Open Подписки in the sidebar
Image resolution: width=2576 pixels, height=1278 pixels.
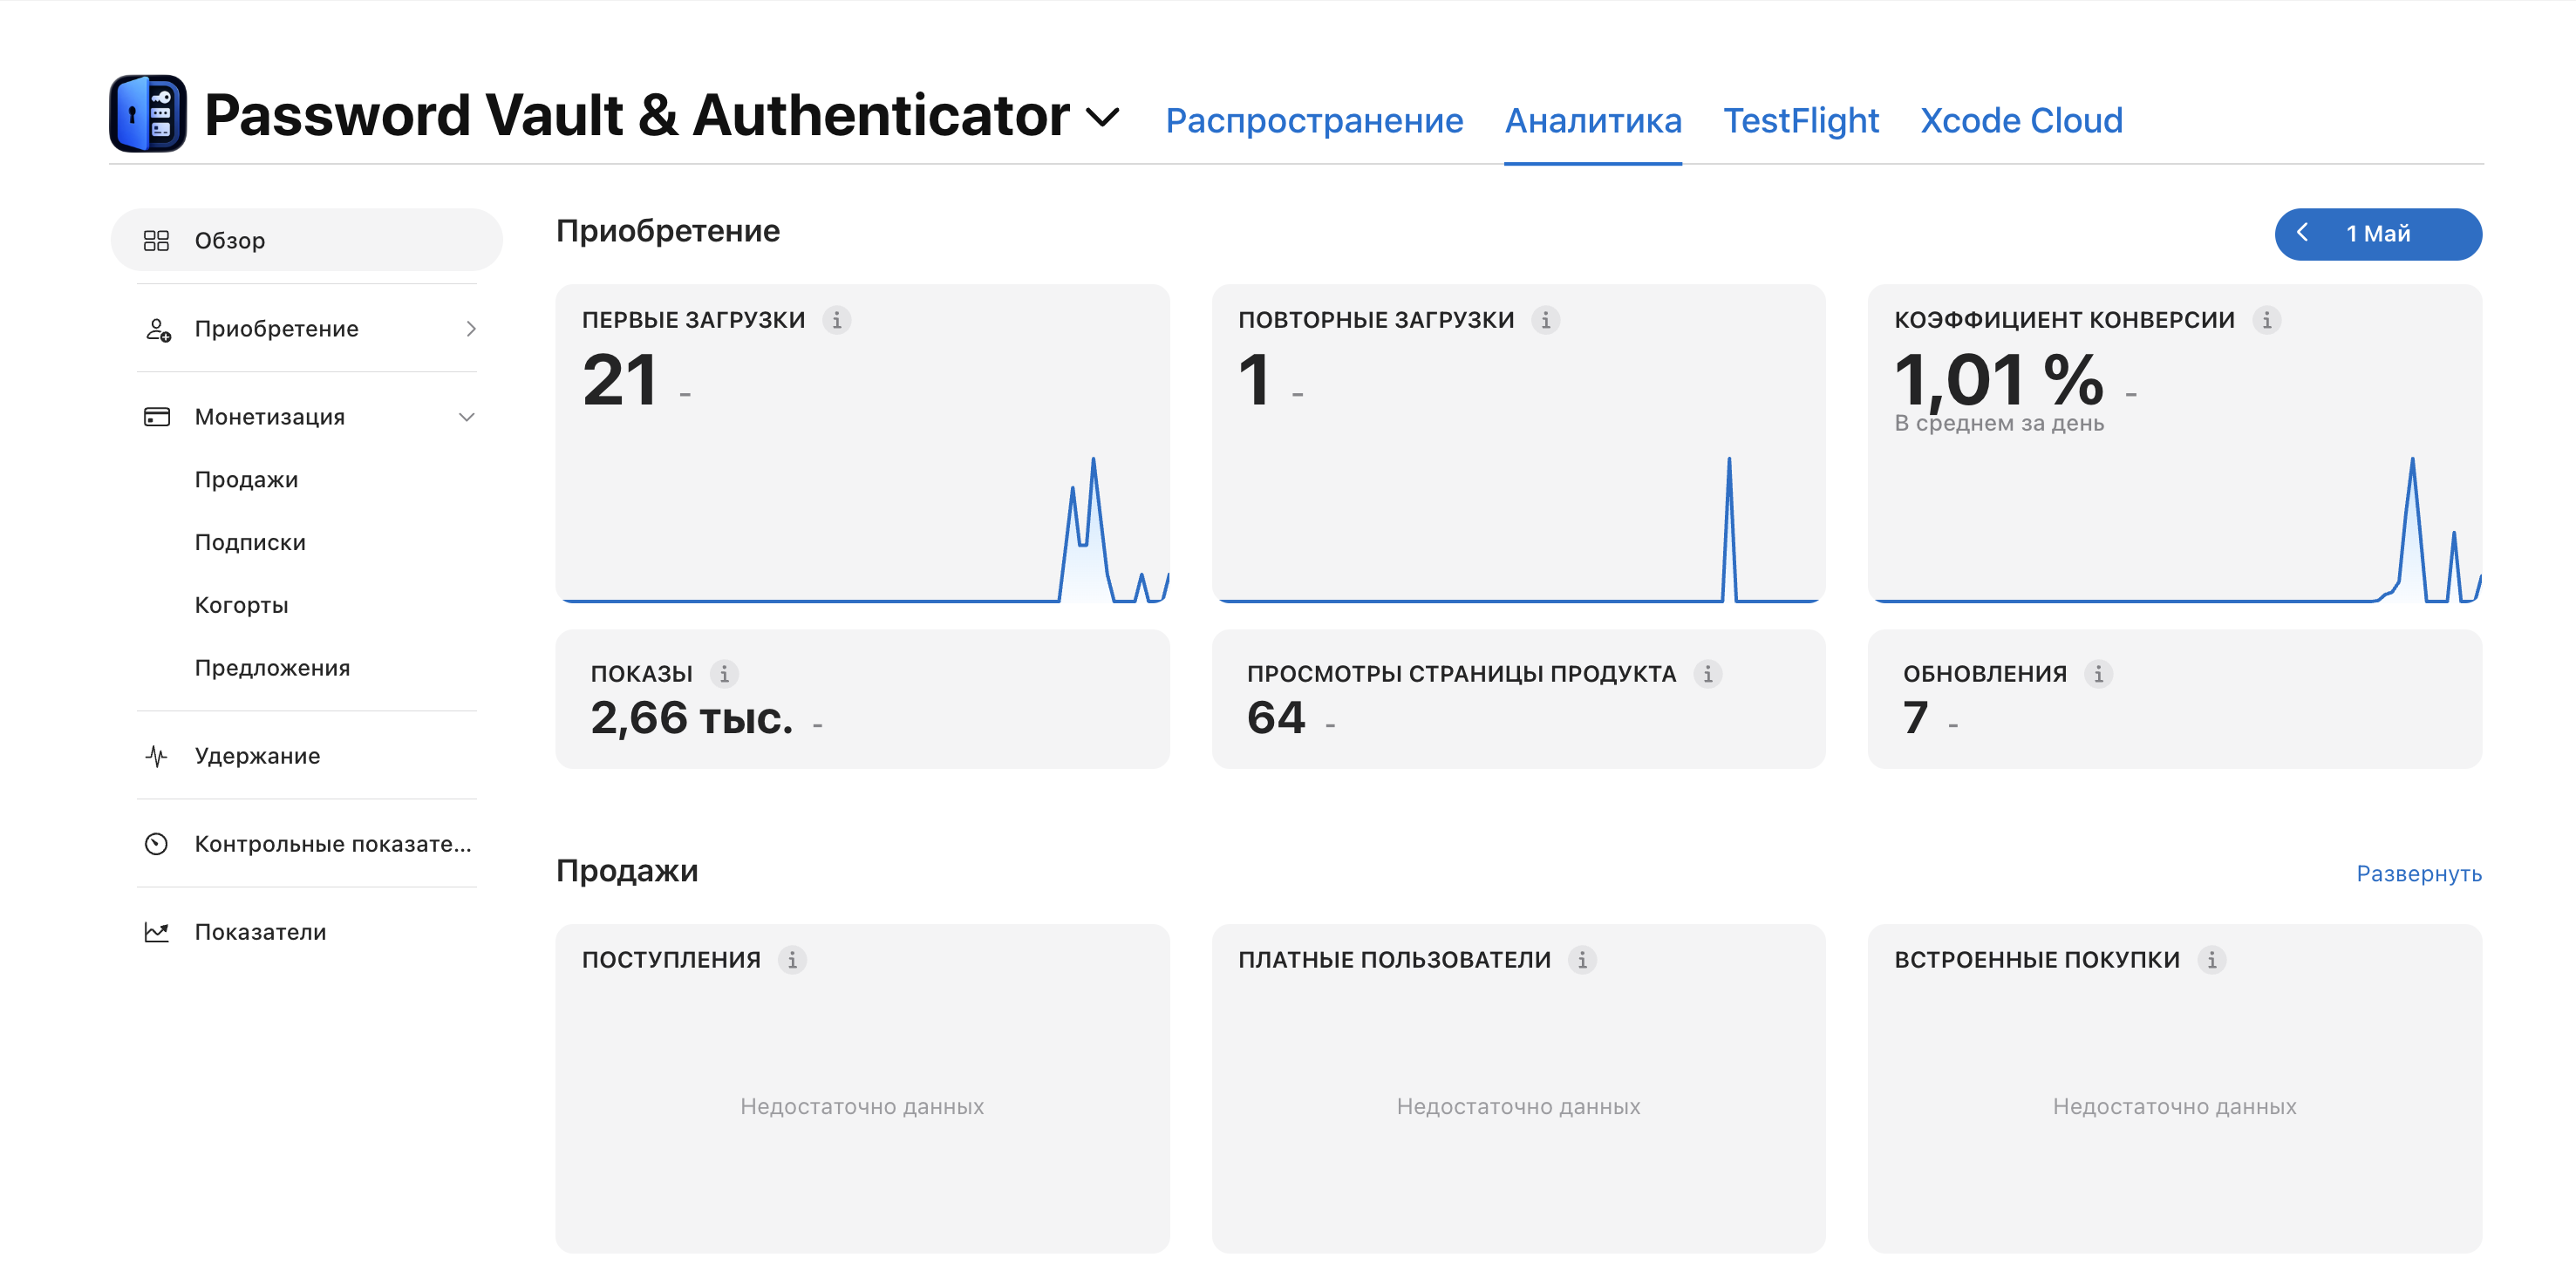click(x=250, y=542)
